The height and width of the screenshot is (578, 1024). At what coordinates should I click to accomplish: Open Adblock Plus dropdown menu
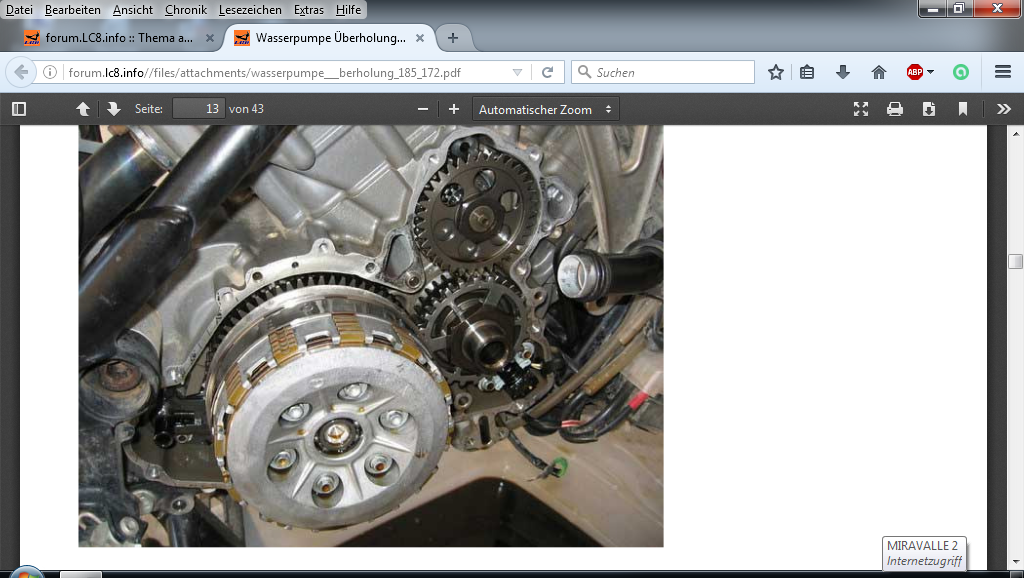(920, 72)
